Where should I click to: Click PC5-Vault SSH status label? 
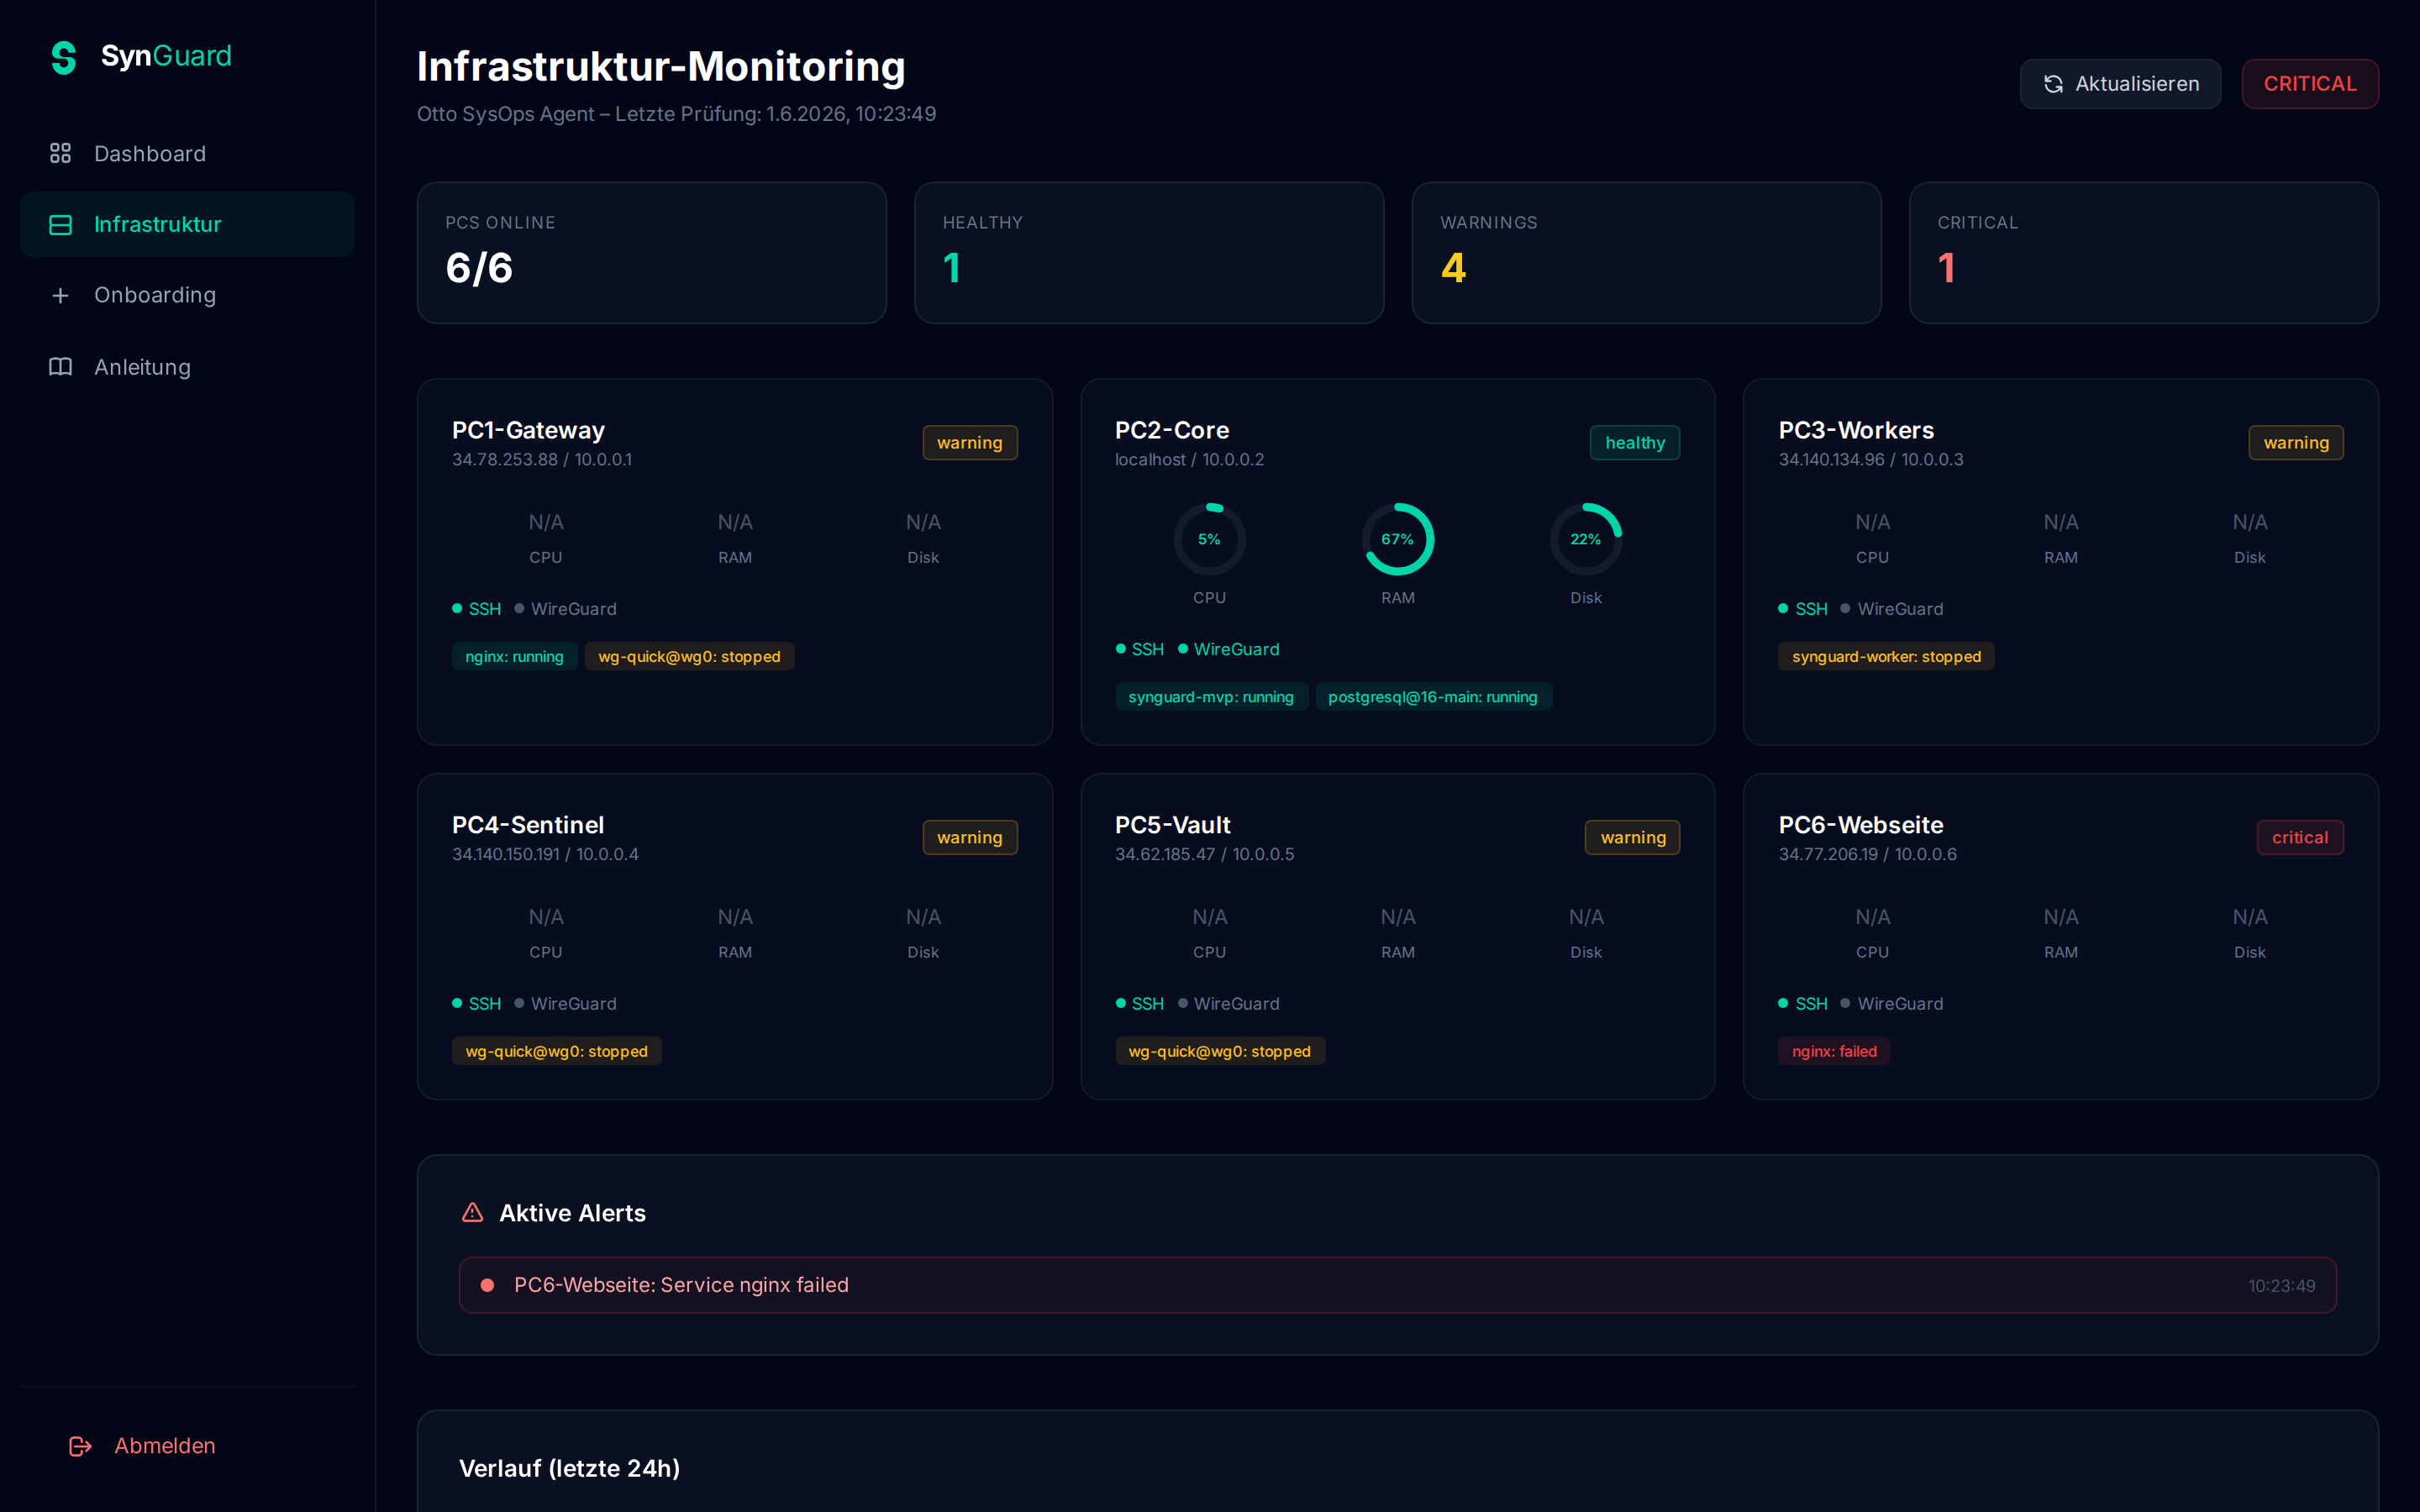click(1148, 1004)
